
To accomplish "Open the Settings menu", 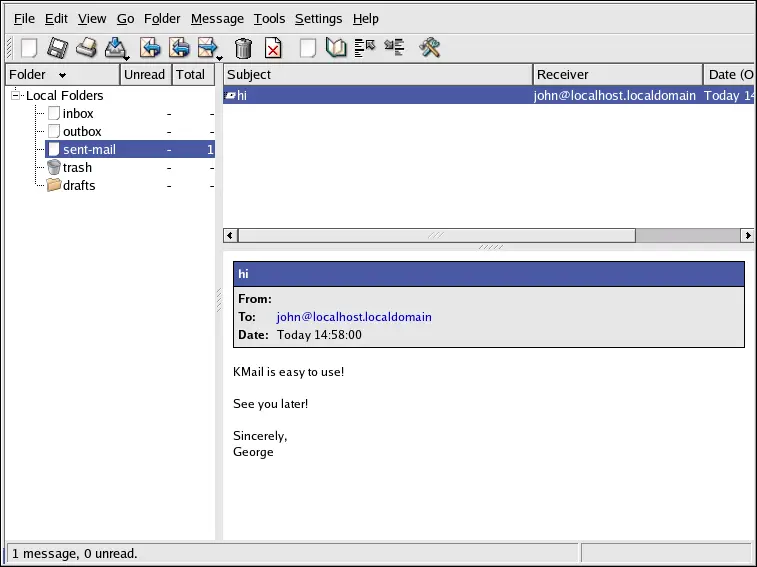I will click(318, 19).
